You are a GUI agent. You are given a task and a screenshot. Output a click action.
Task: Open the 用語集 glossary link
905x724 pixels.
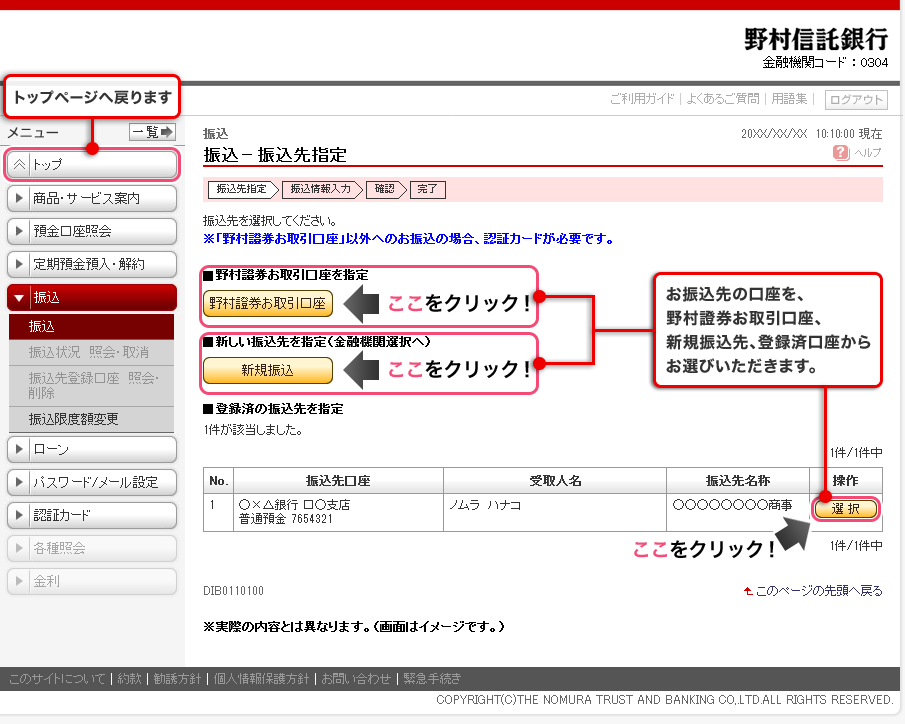click(789, 99)
